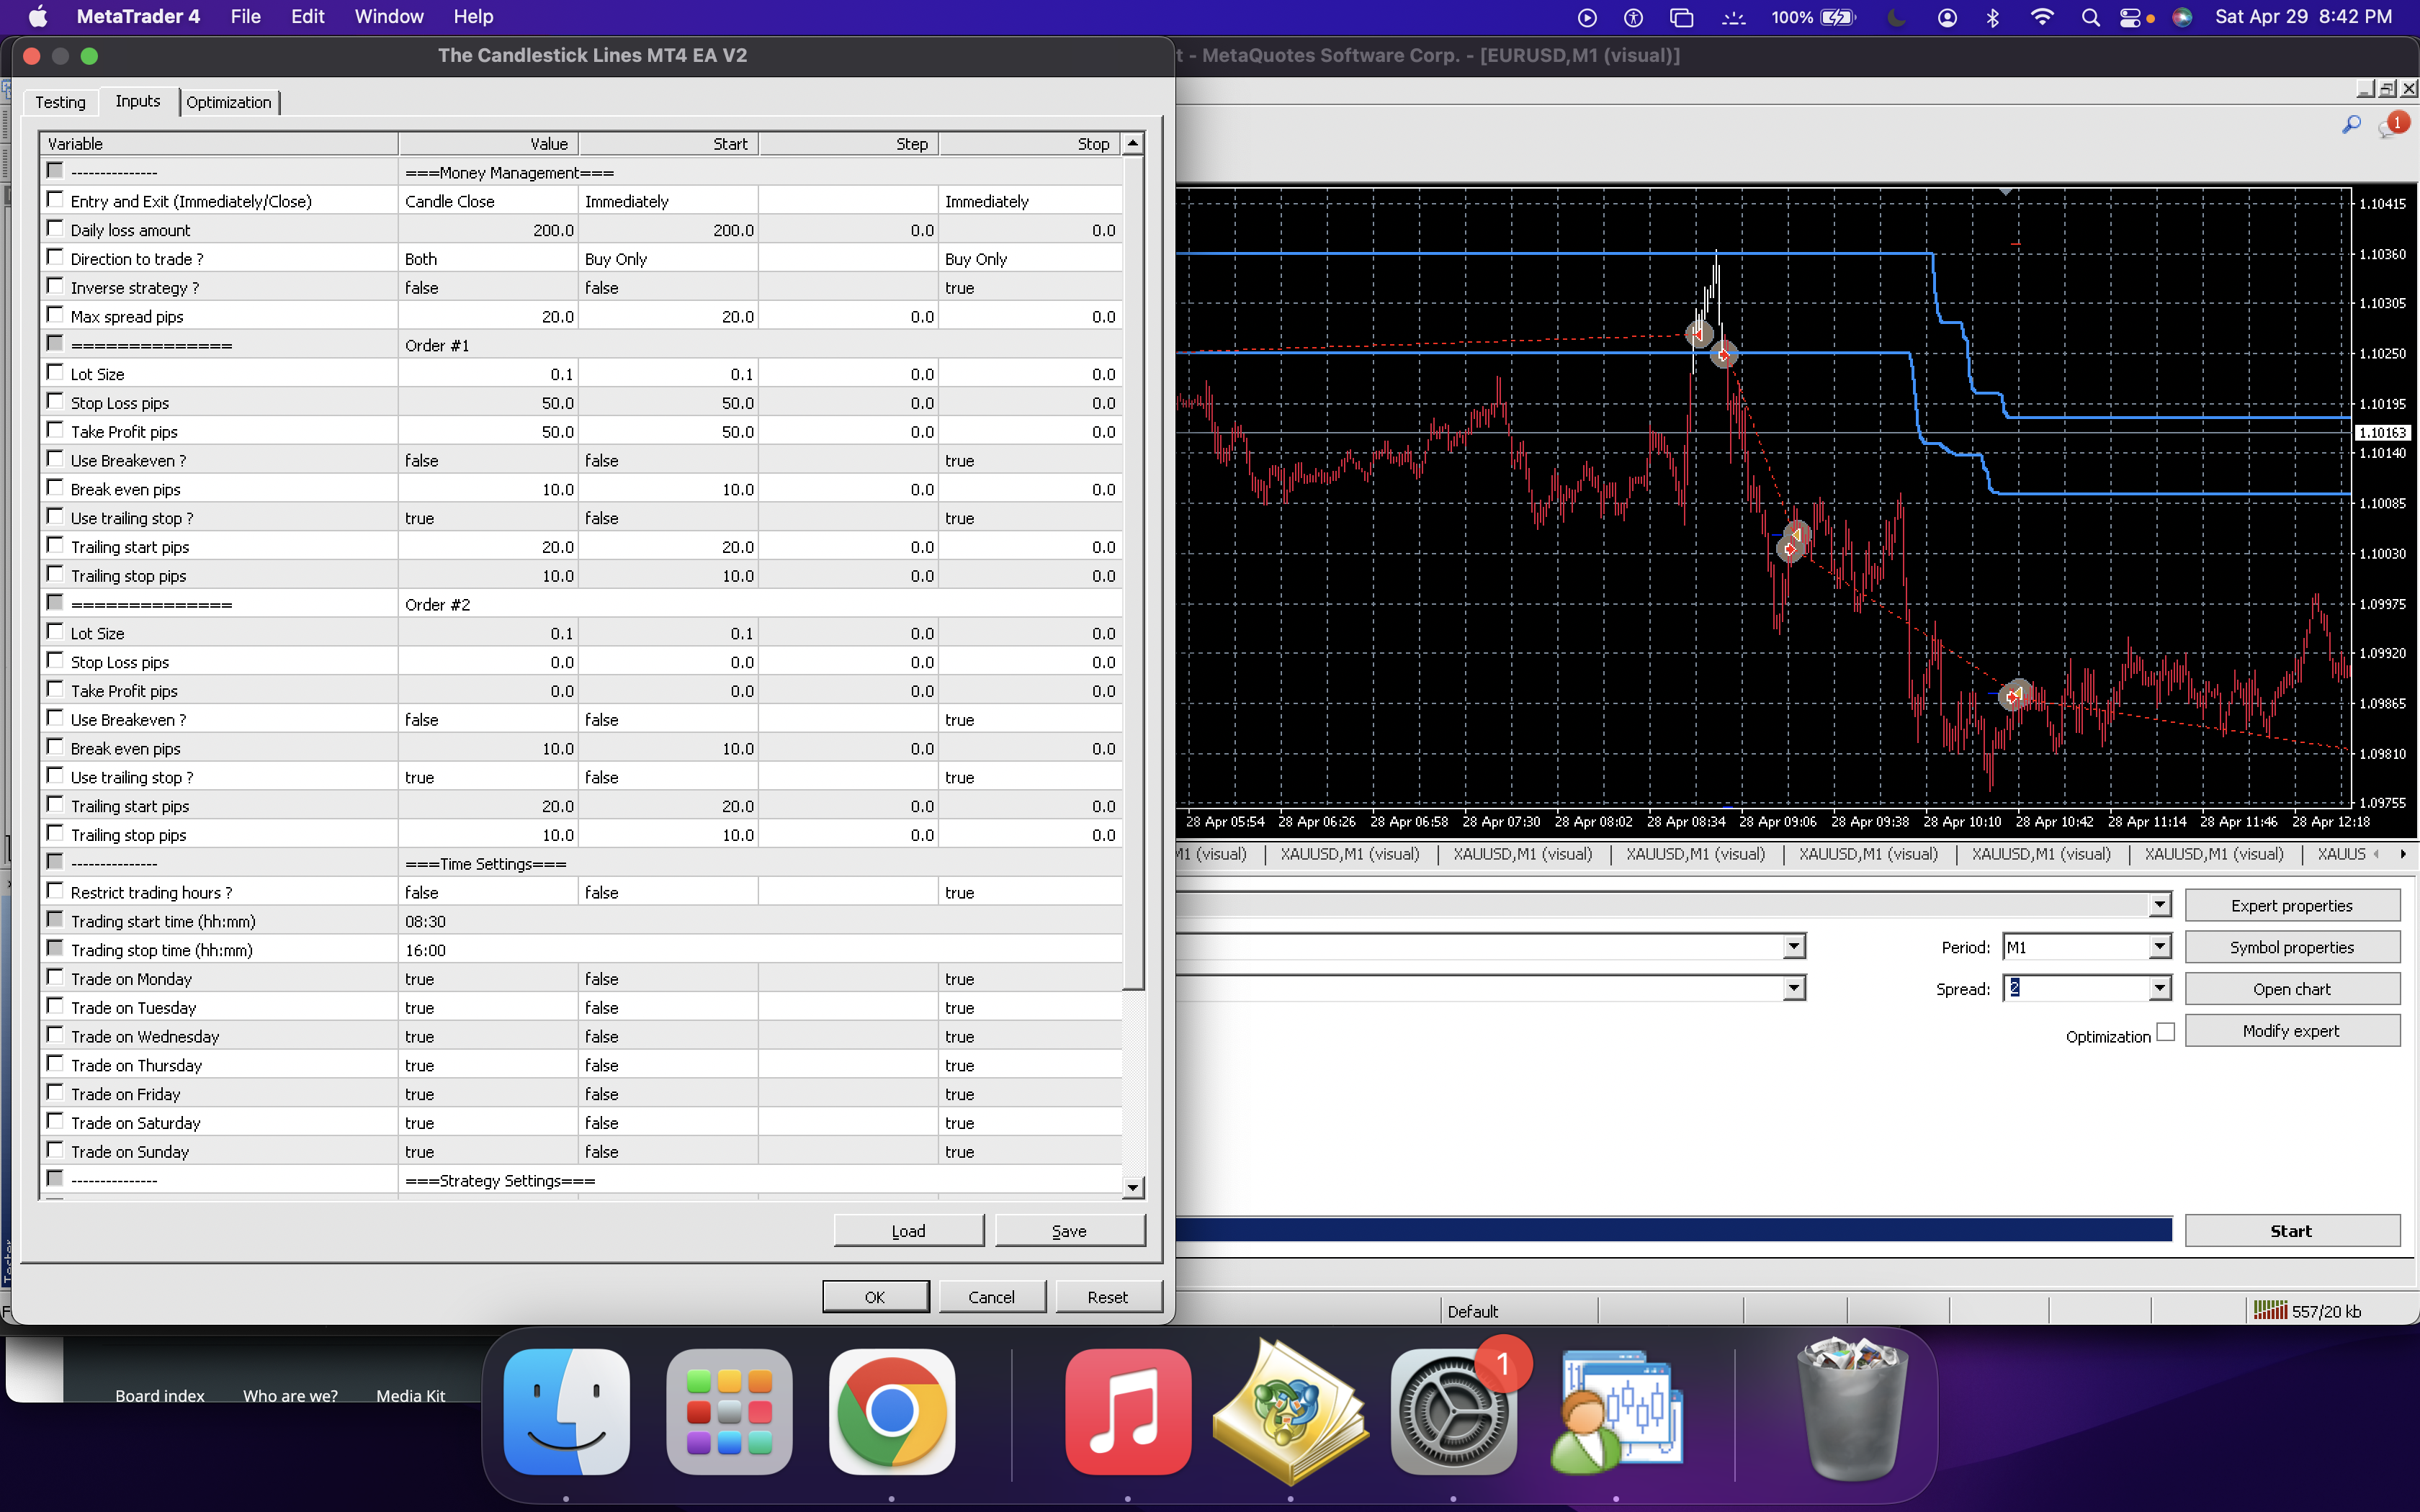2420x1512 pixels.
Task: Open Launchpad from the dock
Action: coord(729,1411)
